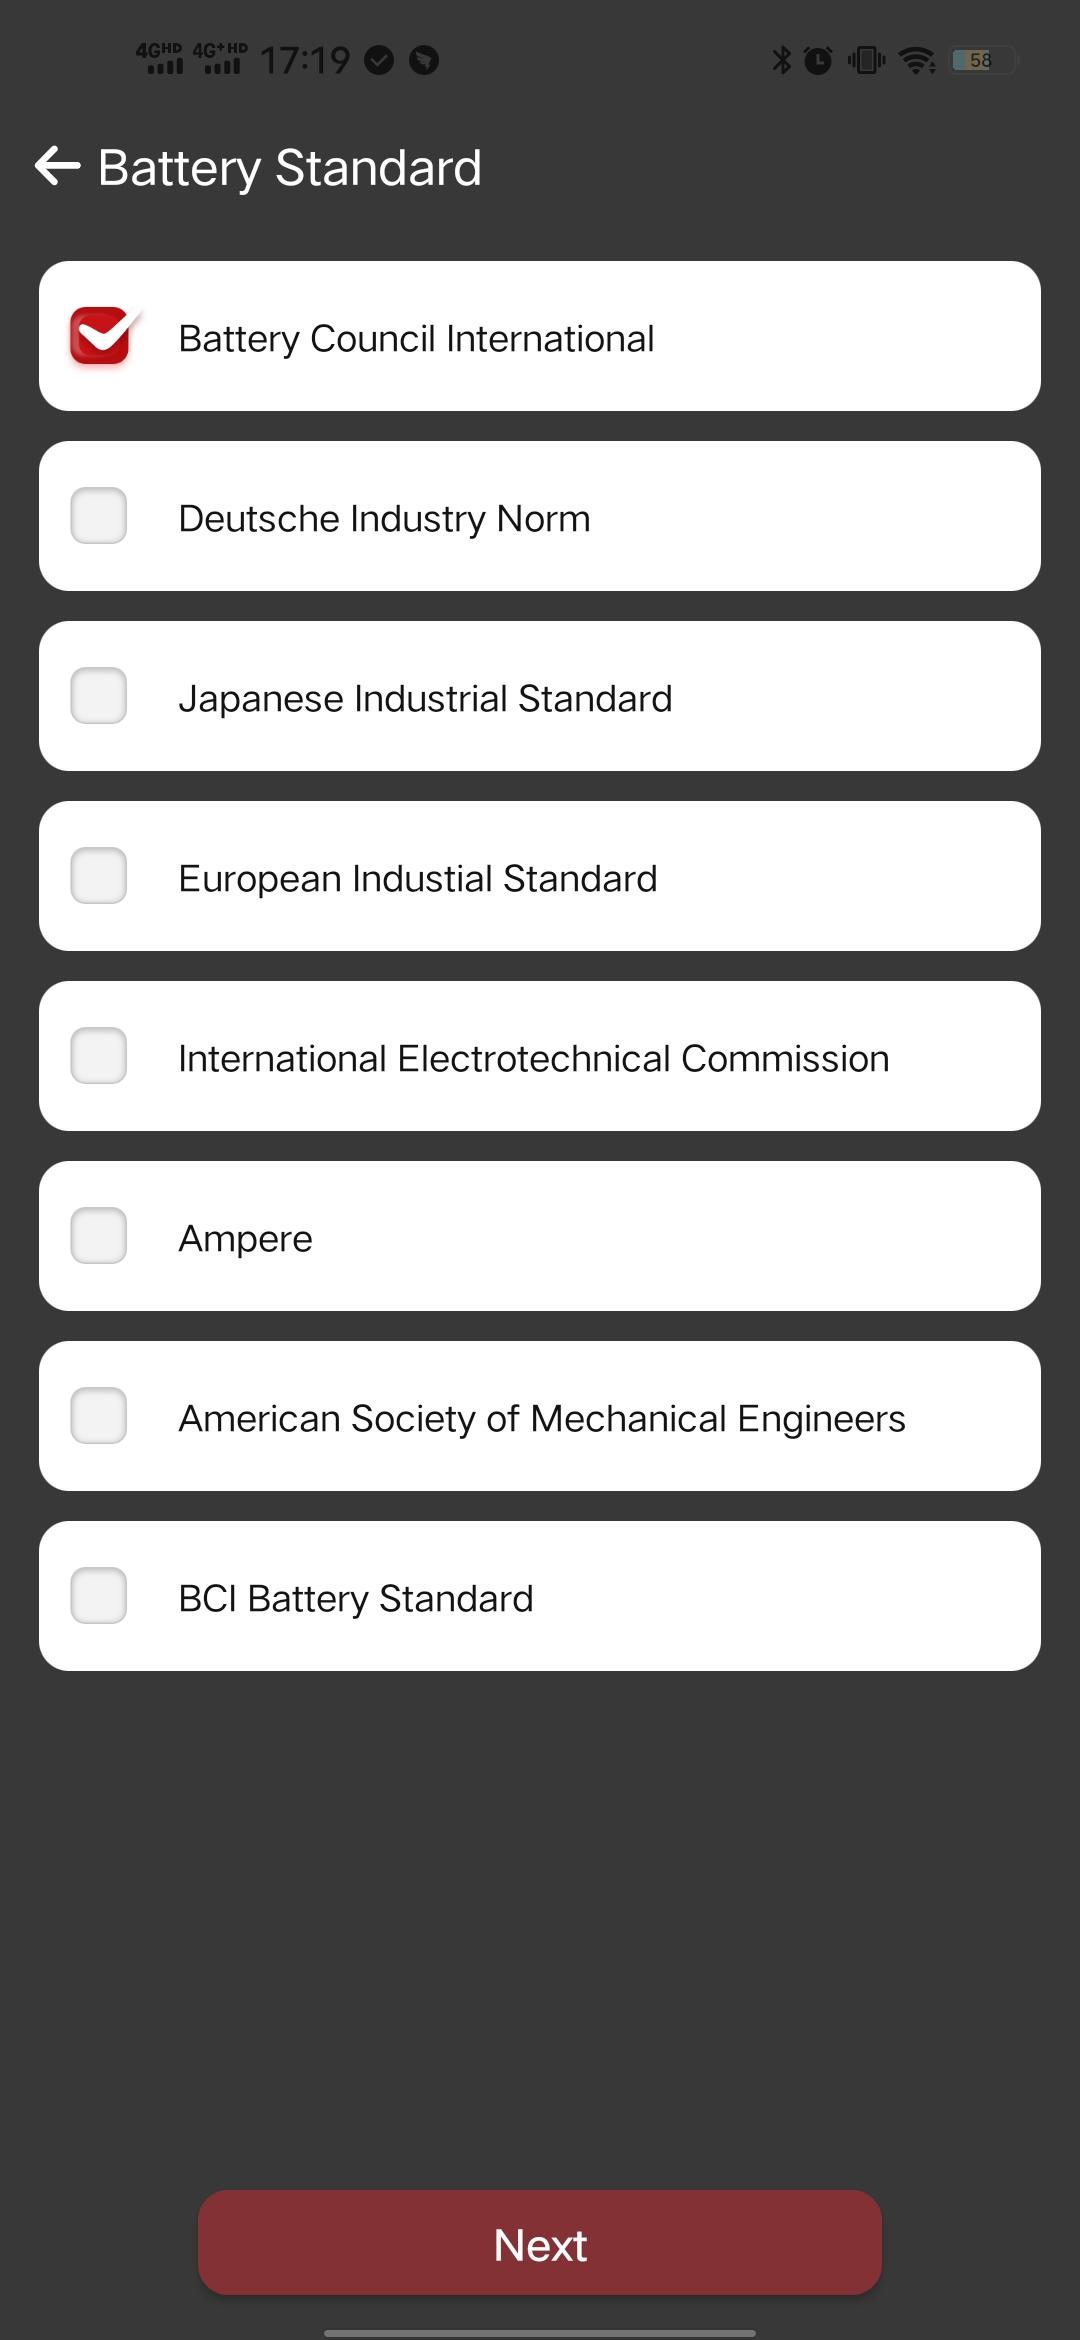
Task: Check the Deutsche Industry Norm checkbox
Action: click(99, 516)
